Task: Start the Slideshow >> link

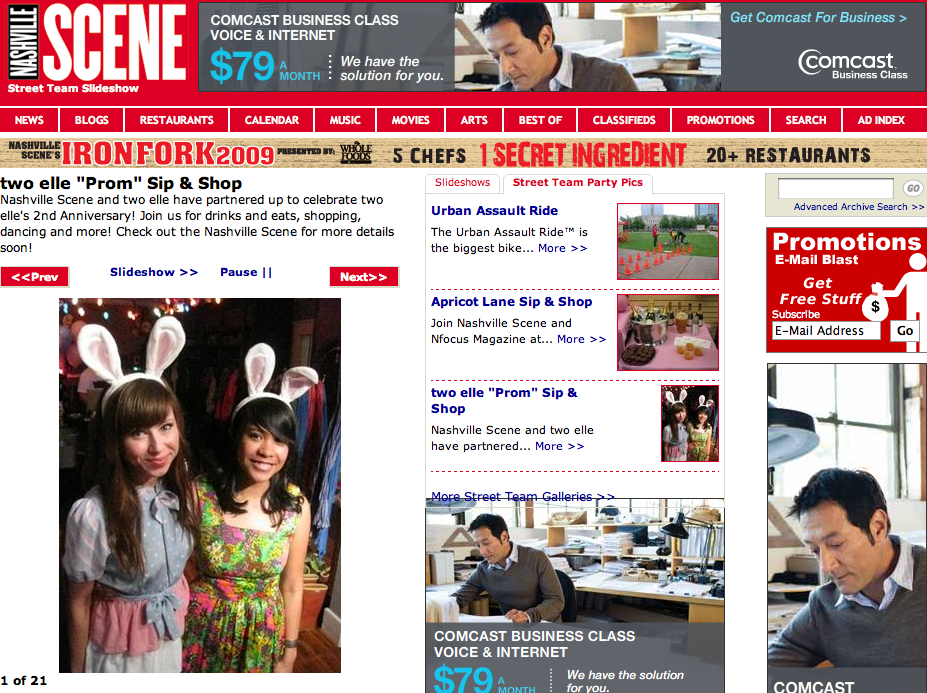Action: pos(154,272)
